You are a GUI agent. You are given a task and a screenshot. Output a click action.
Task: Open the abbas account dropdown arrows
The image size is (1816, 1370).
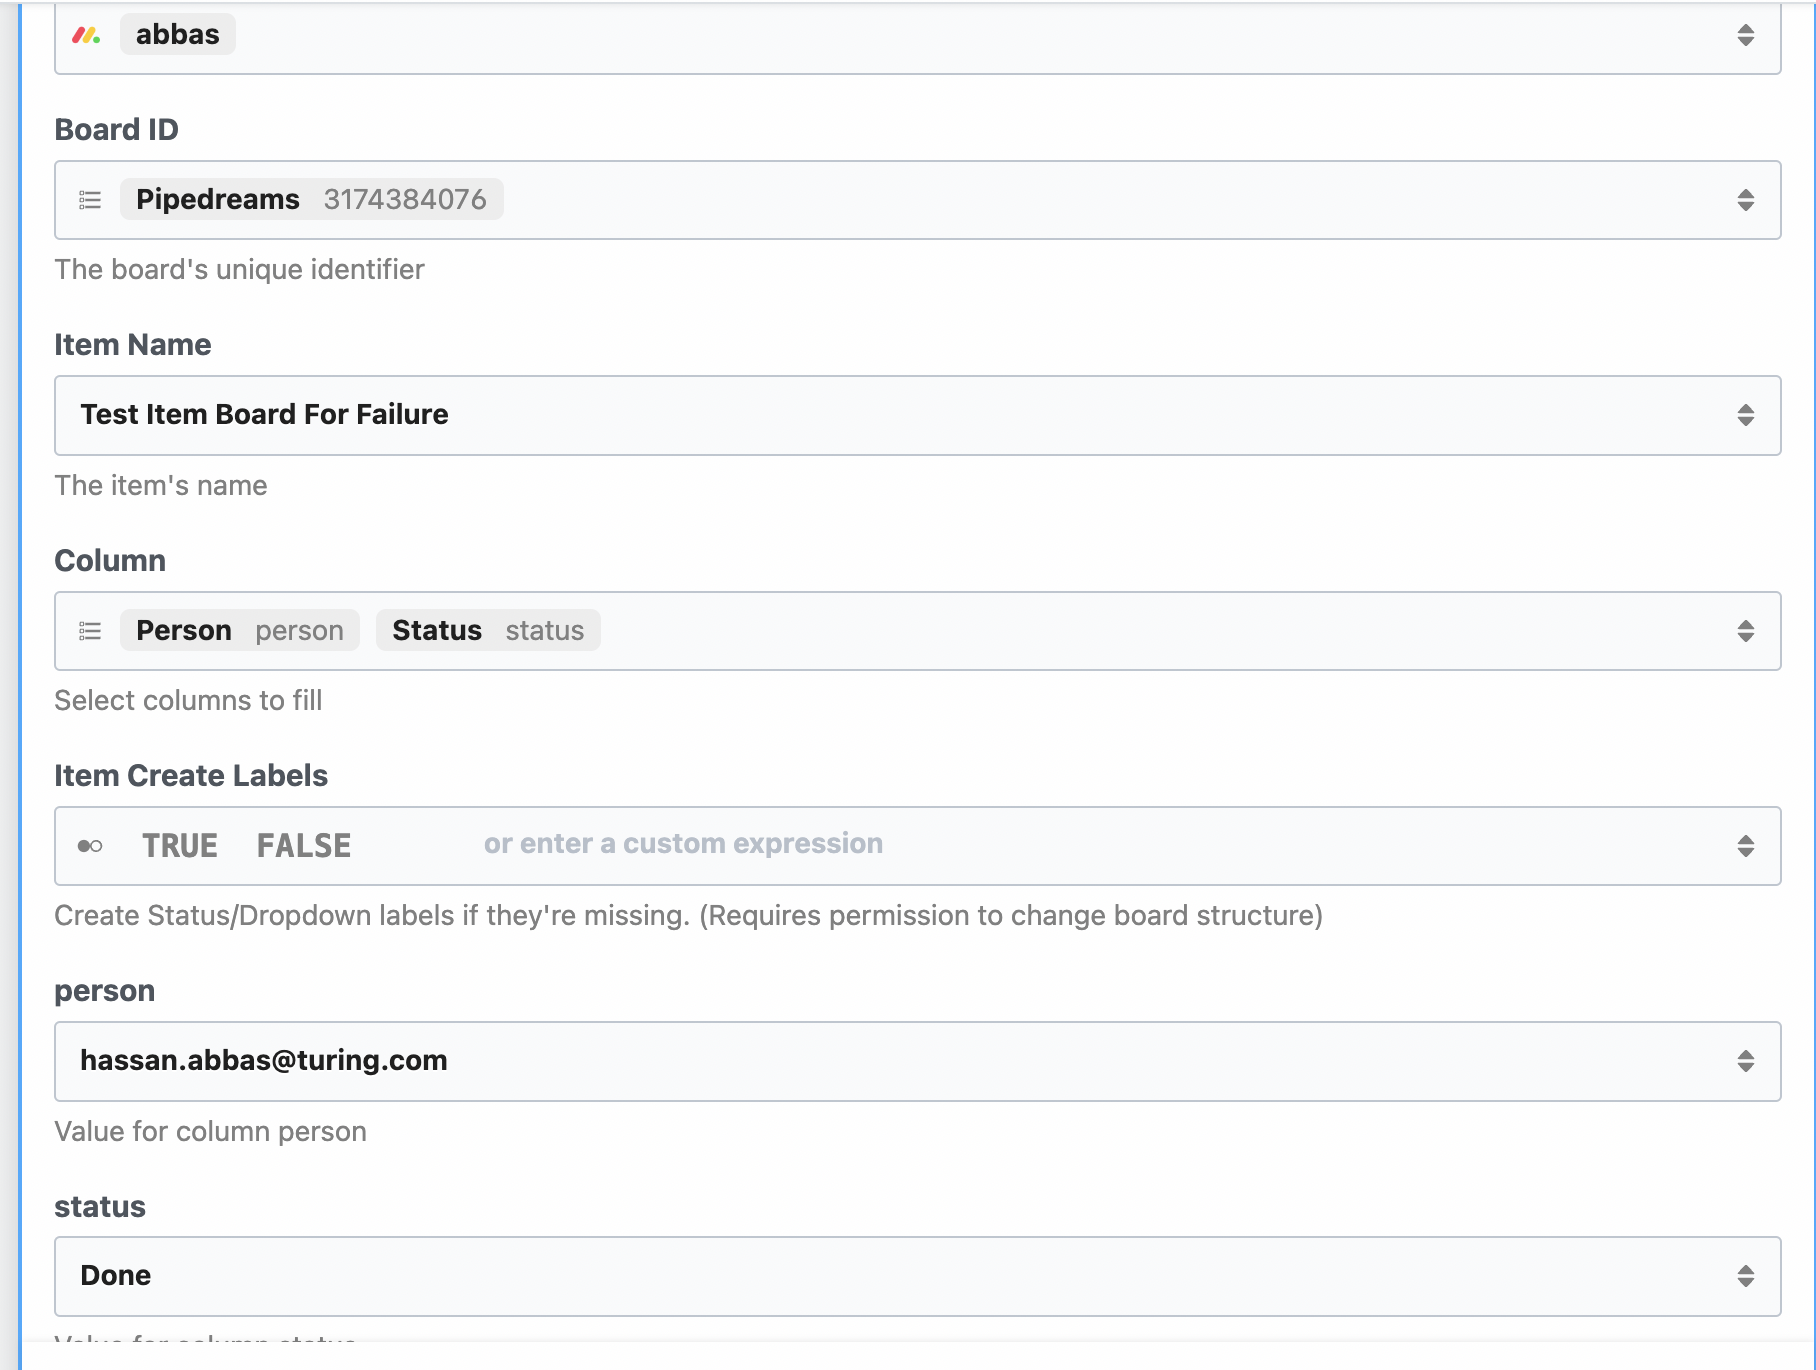click(x=1746, y=35)
